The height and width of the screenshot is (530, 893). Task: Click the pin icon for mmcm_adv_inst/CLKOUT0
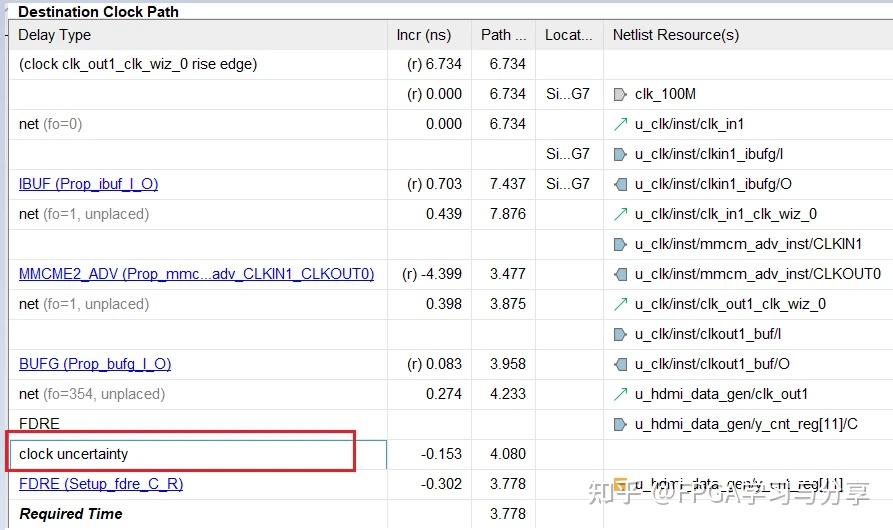[x=620, y=274]
